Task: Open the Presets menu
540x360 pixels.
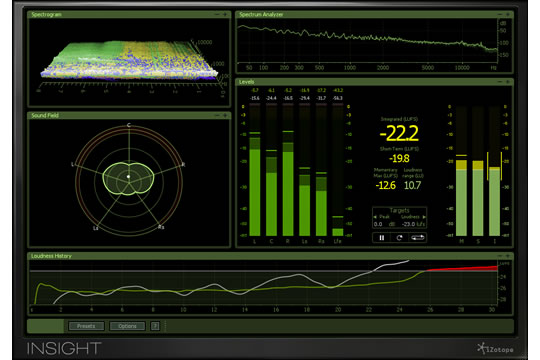Action: pos(86,326)
